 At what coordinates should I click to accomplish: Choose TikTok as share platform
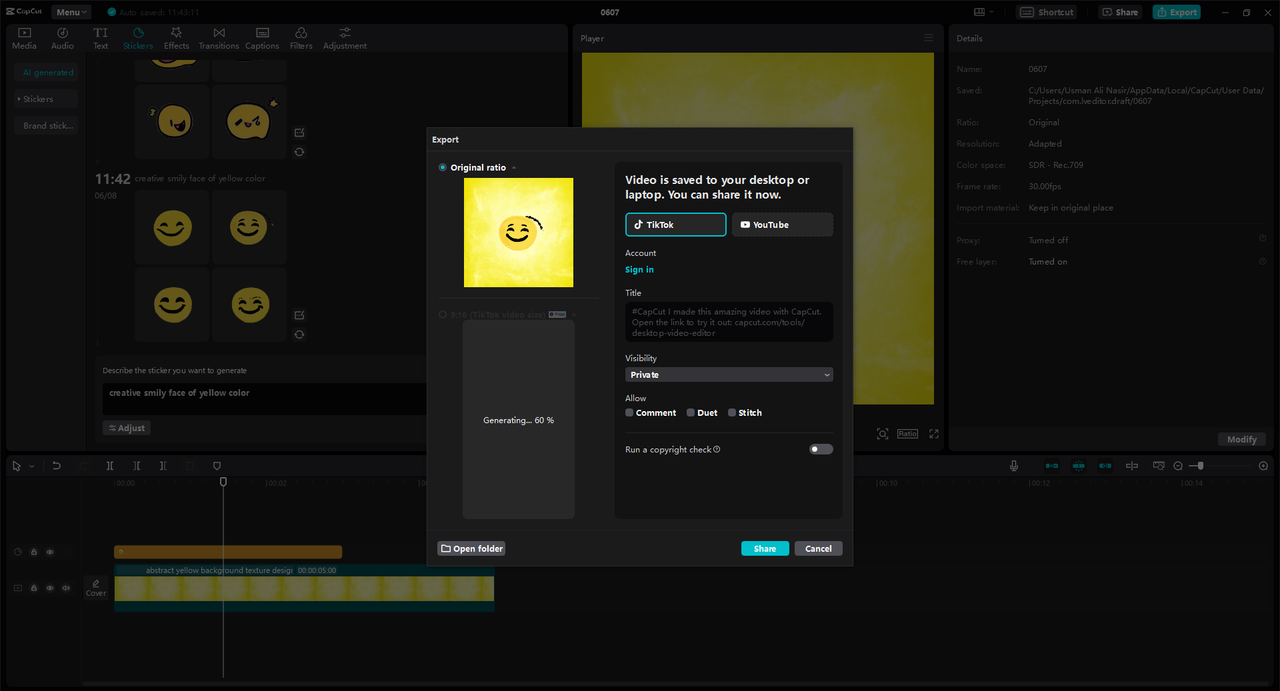pyautogui.click(x=676, y=225)
